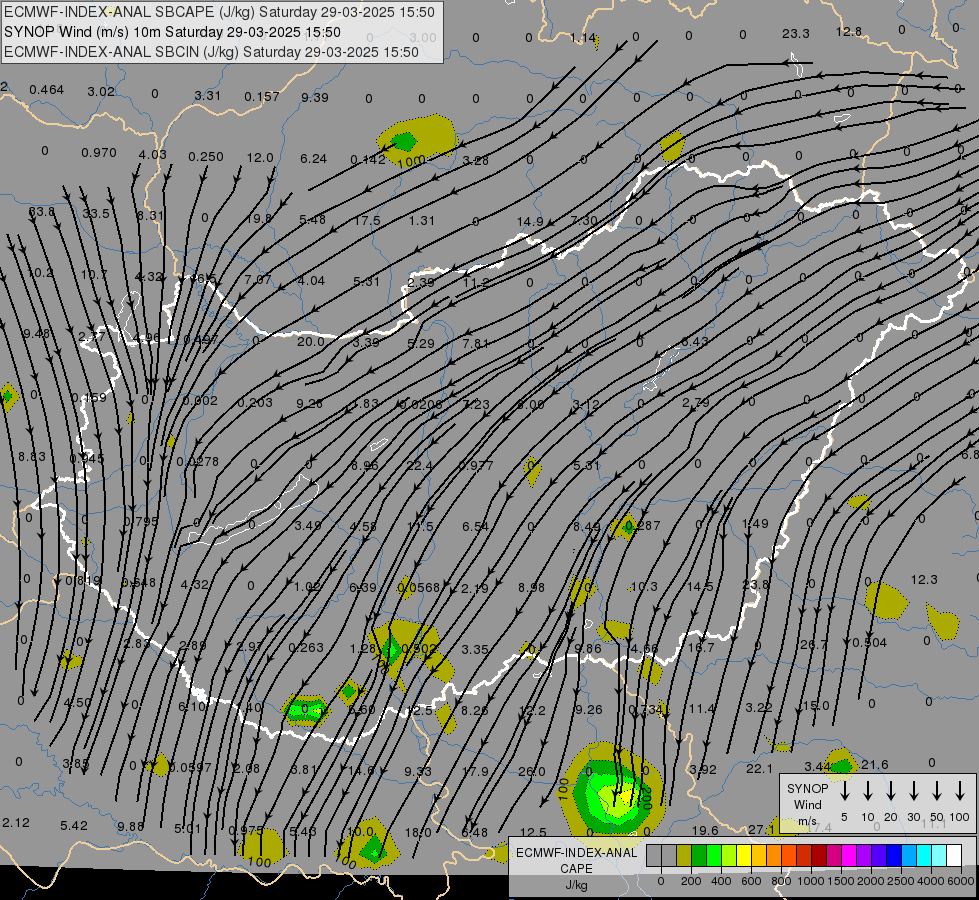Click the 6.24 value on the map
Image resolution: width=979 pixels, height=900 pixels.
coord(313,159)
